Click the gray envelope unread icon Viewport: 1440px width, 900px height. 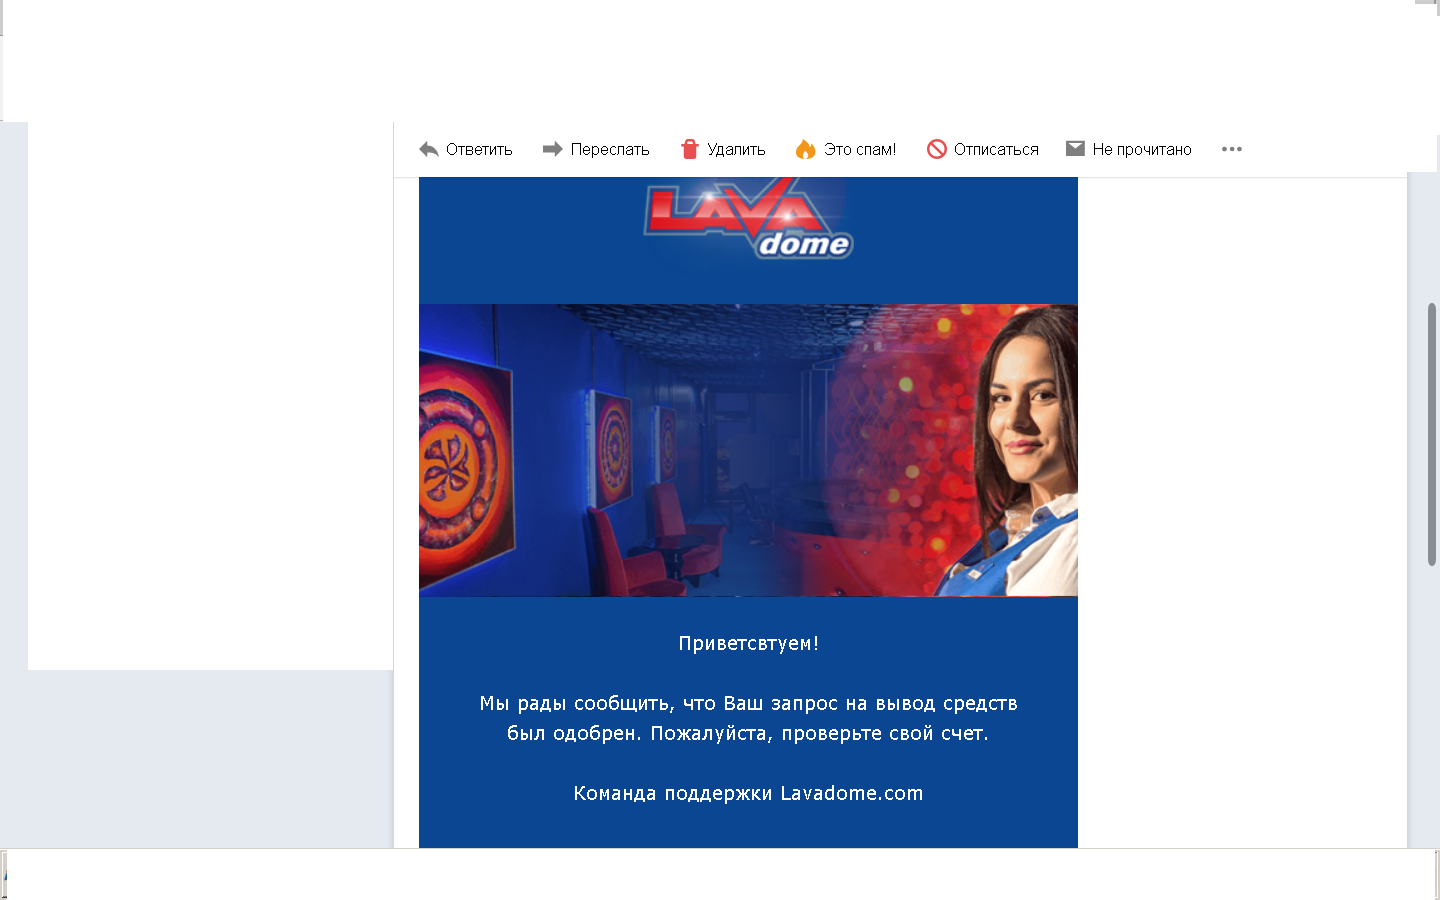[x=1075, y=148]
